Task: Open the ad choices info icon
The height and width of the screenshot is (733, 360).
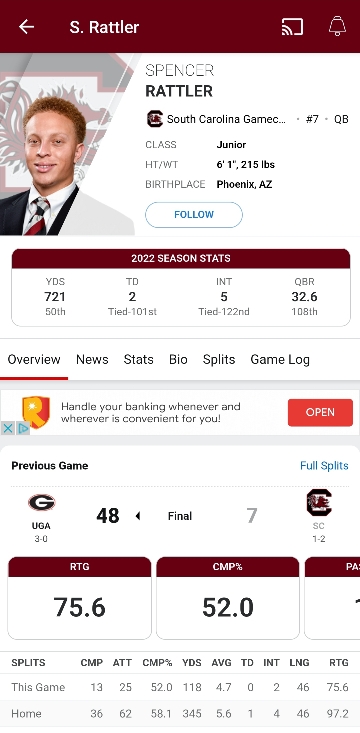Action: [23, 428]
